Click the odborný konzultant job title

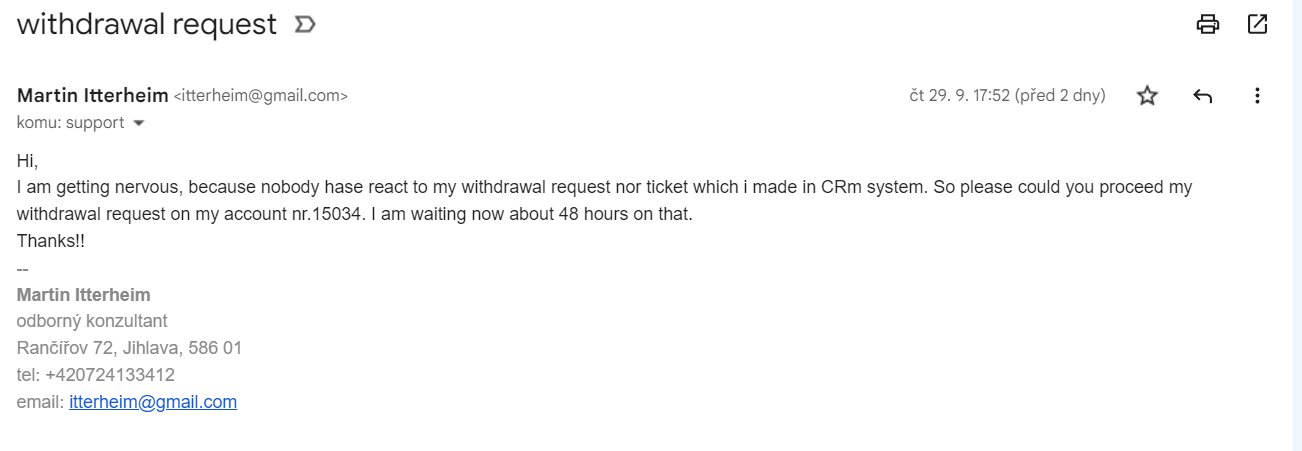point(92,322)
